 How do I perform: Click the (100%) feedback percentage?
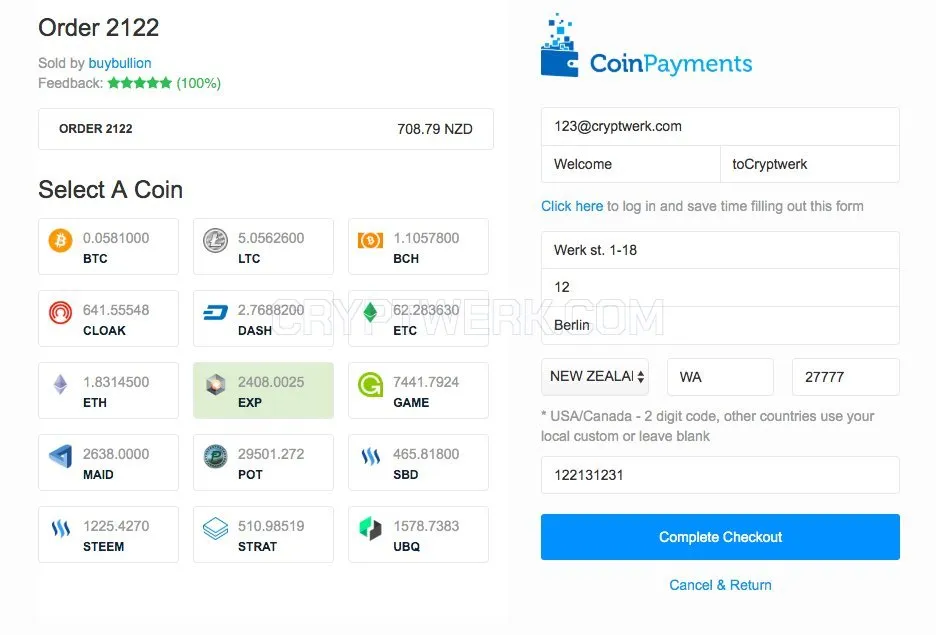(199, 84)
